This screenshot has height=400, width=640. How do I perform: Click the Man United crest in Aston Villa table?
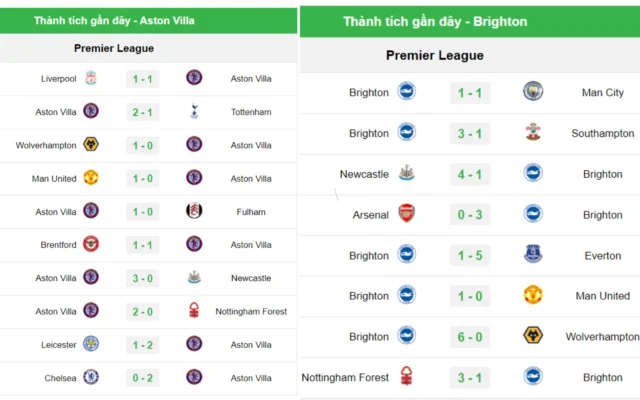91,178
